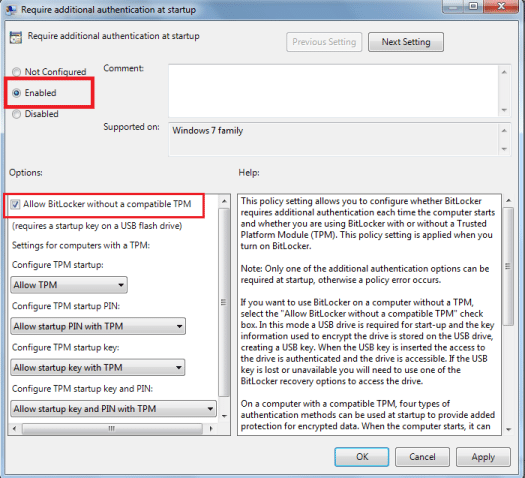This screenshot has width=525, height=478.
Task: Click the Options horizontal scroll right arrow
Action: coord(211,428)
